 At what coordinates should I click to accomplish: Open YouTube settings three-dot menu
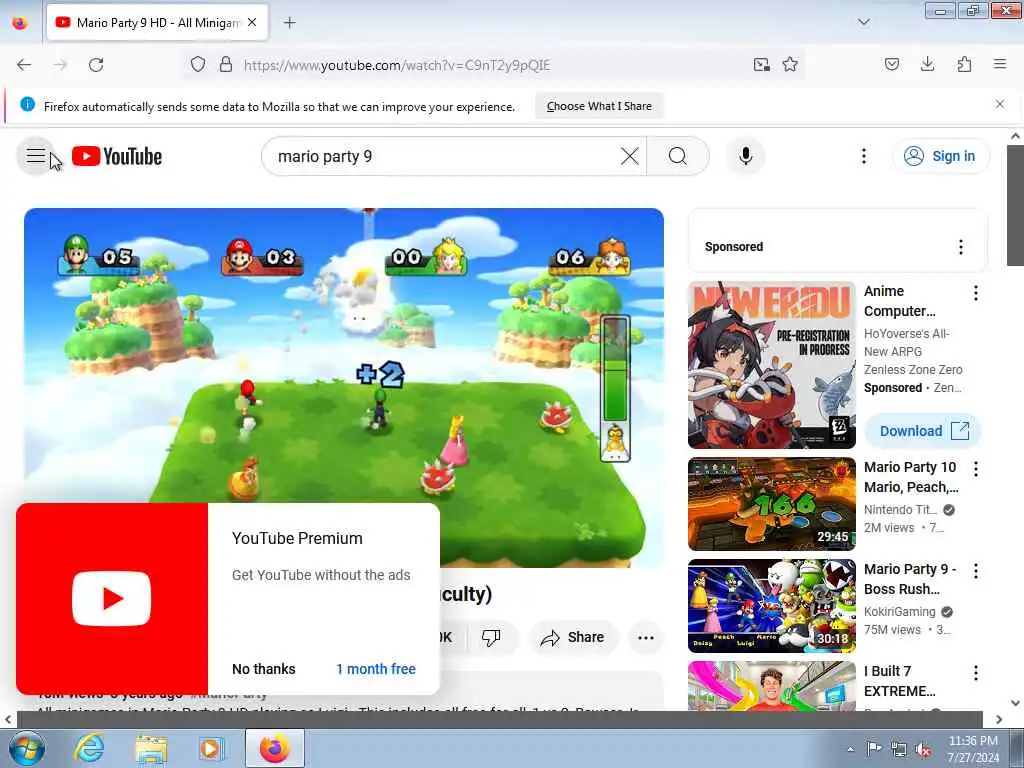coord(863,156)
